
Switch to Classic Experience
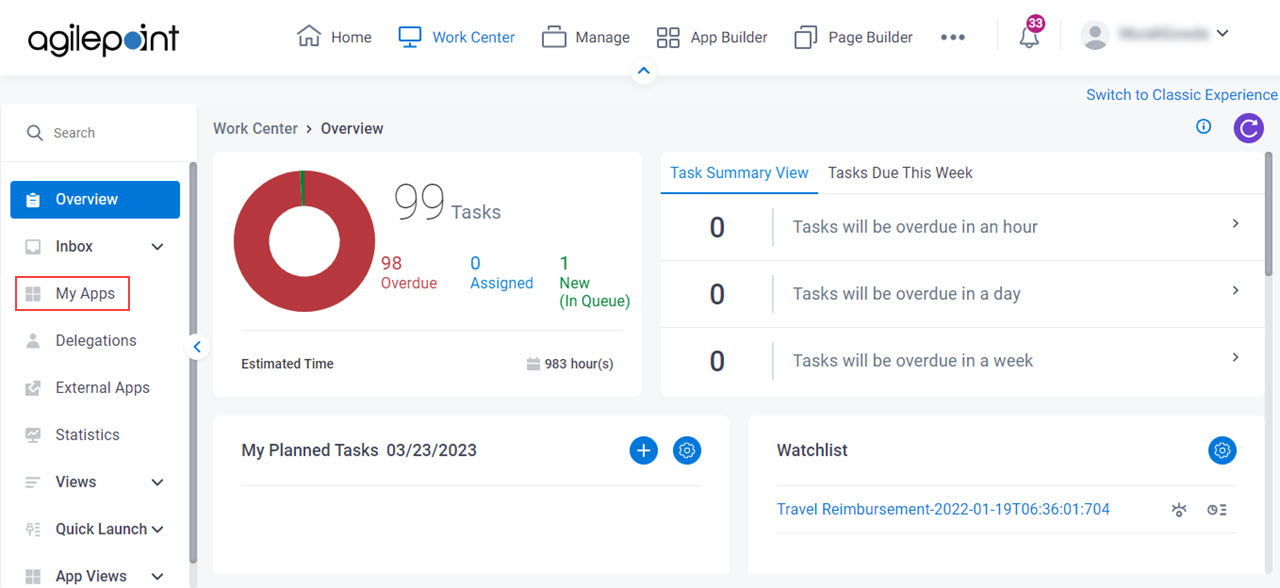[x=1182, y=95]
